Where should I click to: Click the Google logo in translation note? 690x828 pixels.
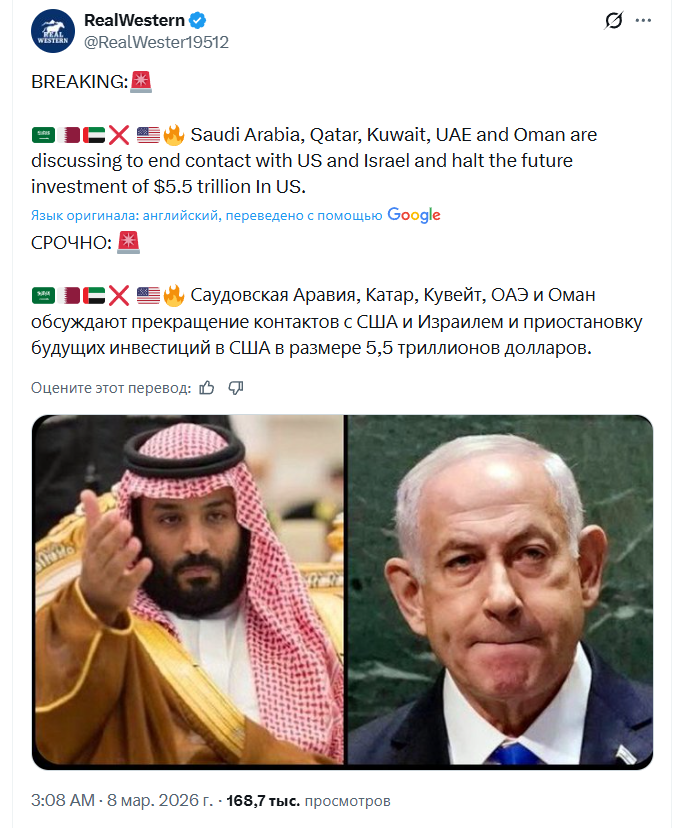tap(414, 215)
